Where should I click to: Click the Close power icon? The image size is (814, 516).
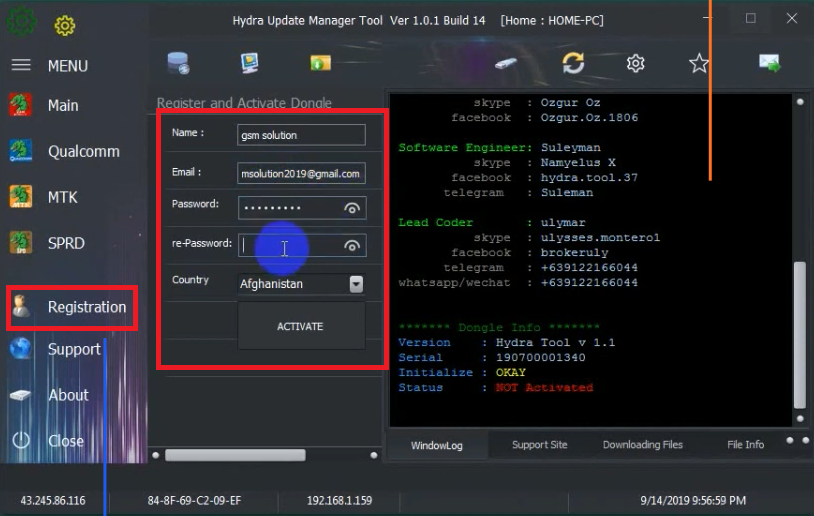[x=21, y=440]
